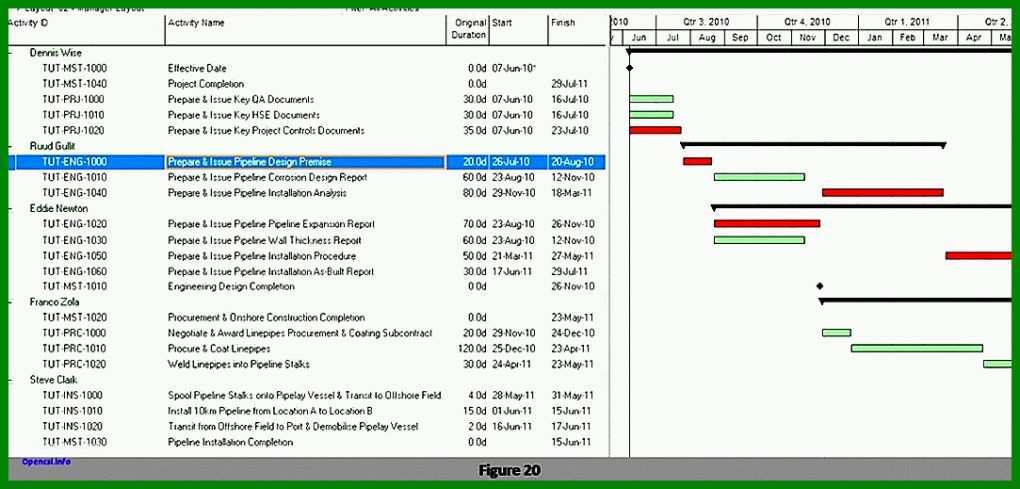The width and height of the screenshot is (1020, 489).
Task: Click the Ruud Gullit black summary bar
Action: [x=813, y=145]
